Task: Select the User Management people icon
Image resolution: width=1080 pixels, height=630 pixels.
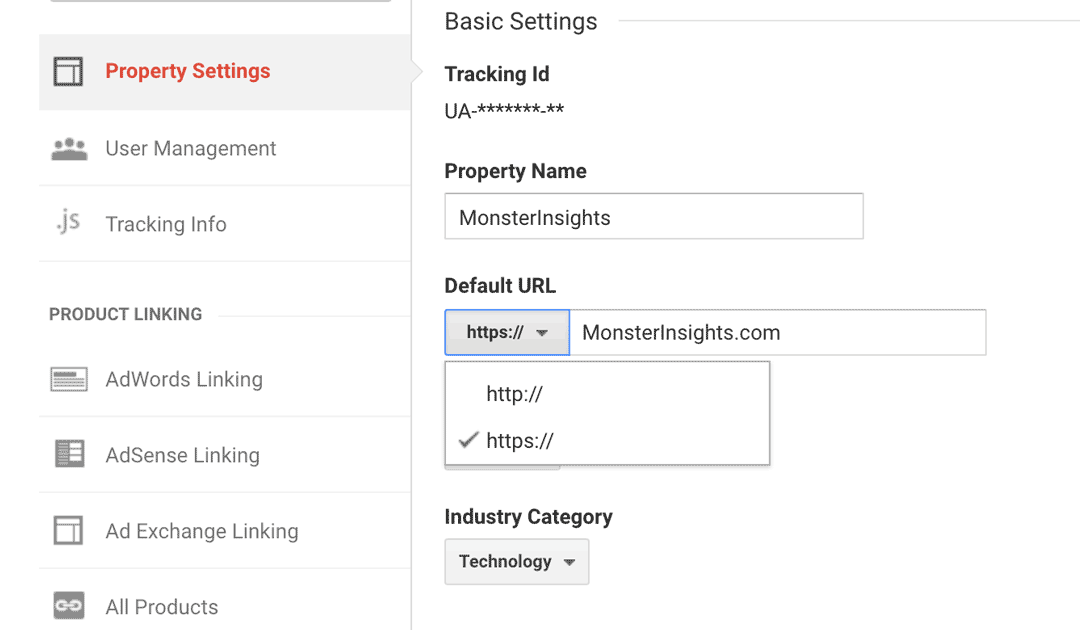Action: click(68, 148)
